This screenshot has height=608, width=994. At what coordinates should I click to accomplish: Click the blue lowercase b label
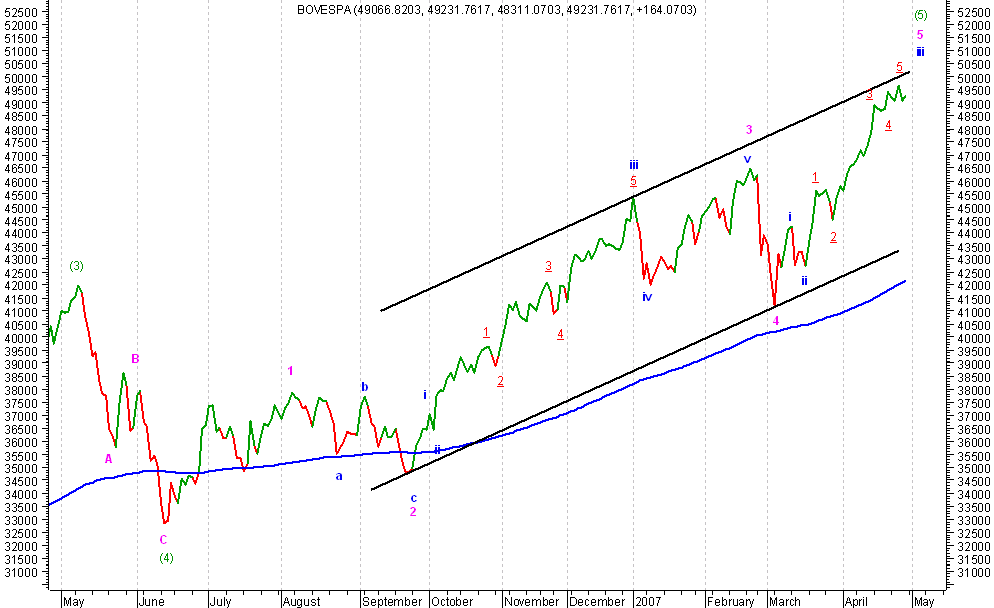(x=365, y=387)
